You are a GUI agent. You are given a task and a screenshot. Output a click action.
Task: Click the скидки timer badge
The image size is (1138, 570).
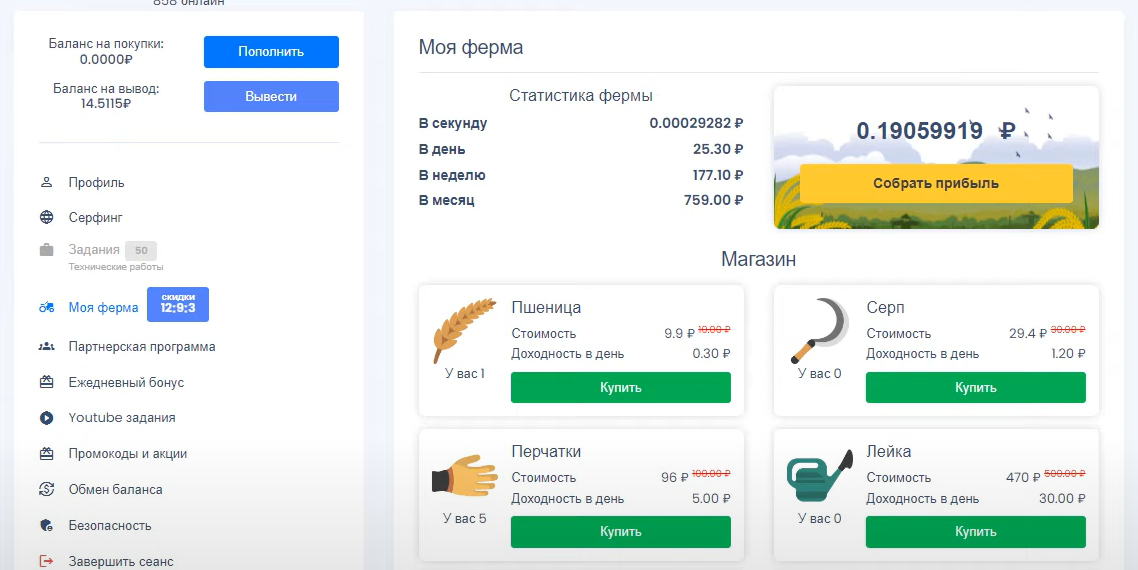[x=178, y=304]
